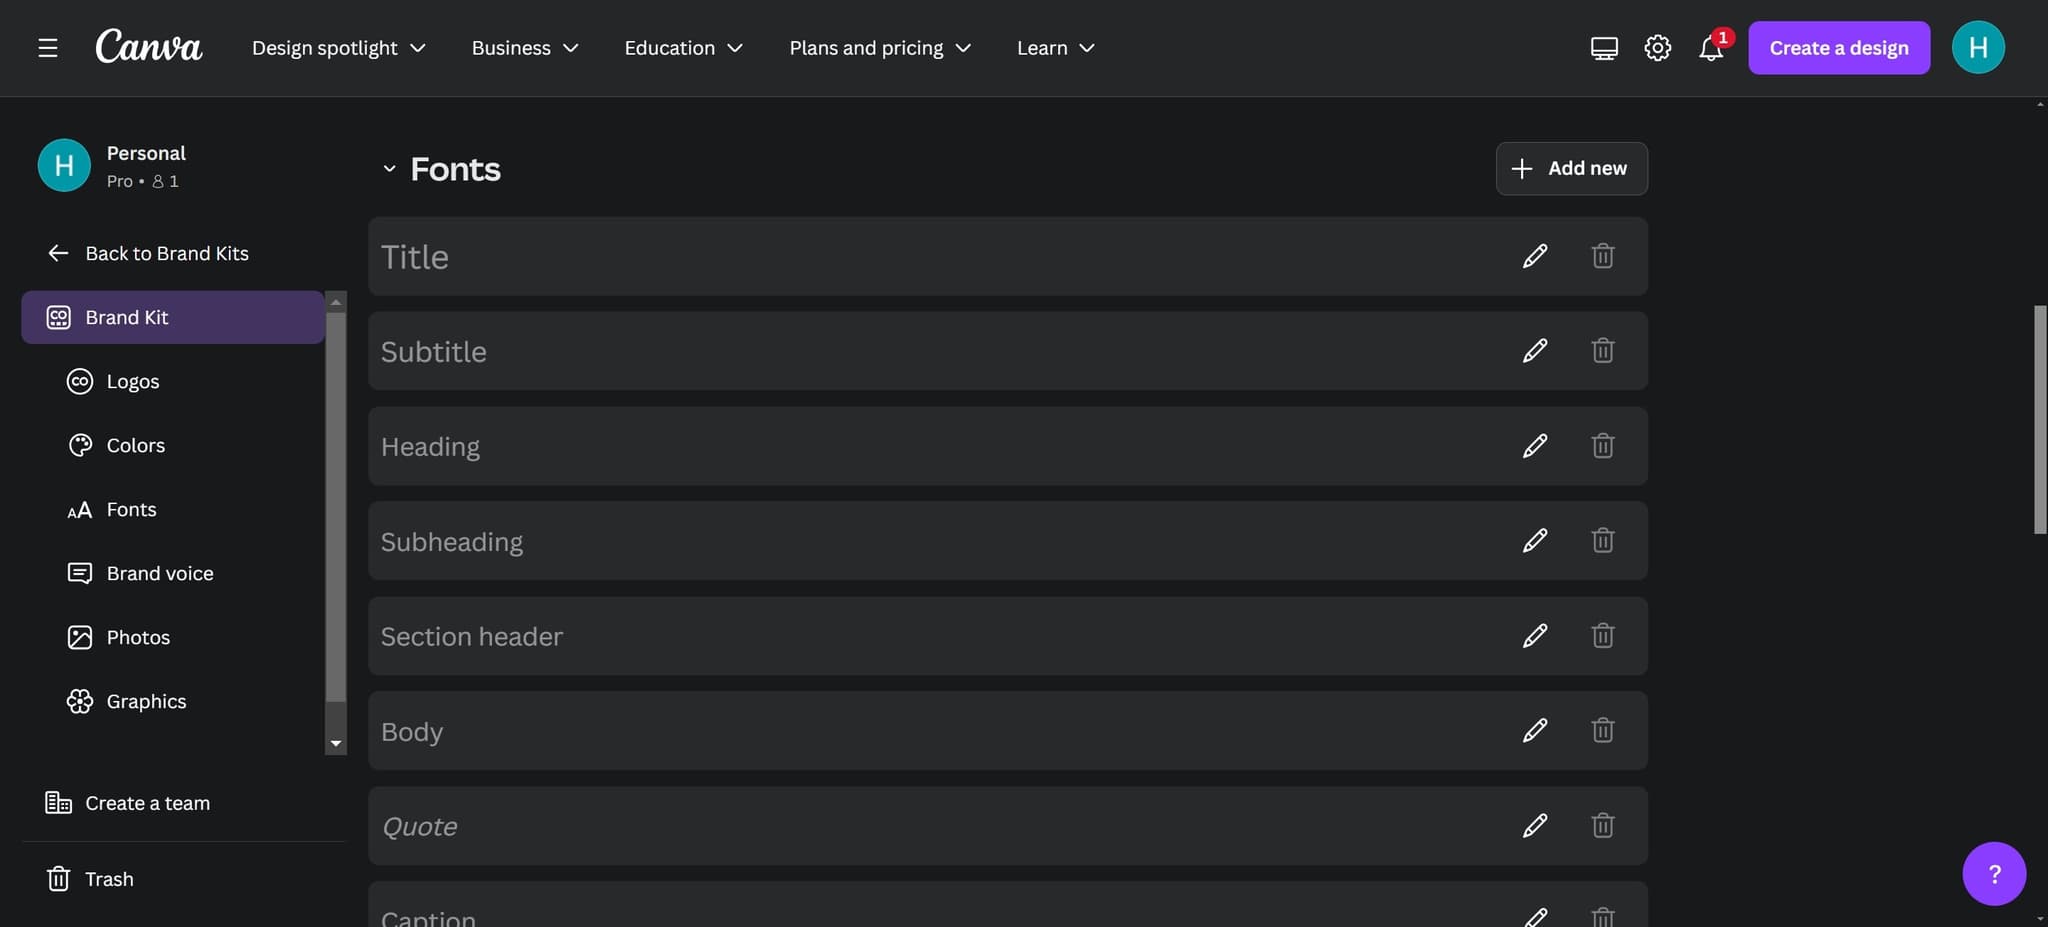Open the Photos section
2048x927 pixels.
point(139,637)
